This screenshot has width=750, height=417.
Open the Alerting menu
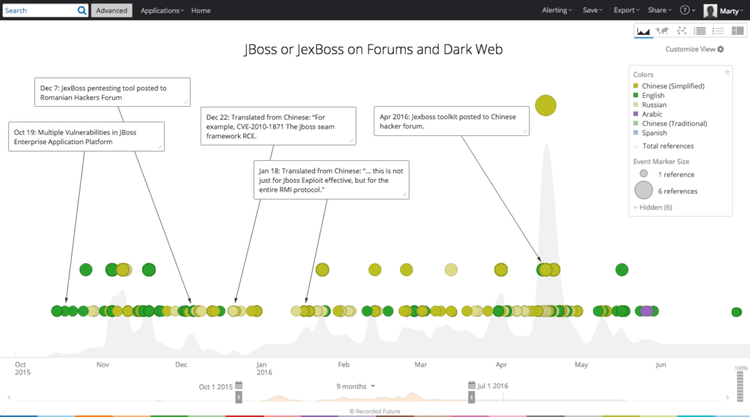tap(557, 10)
